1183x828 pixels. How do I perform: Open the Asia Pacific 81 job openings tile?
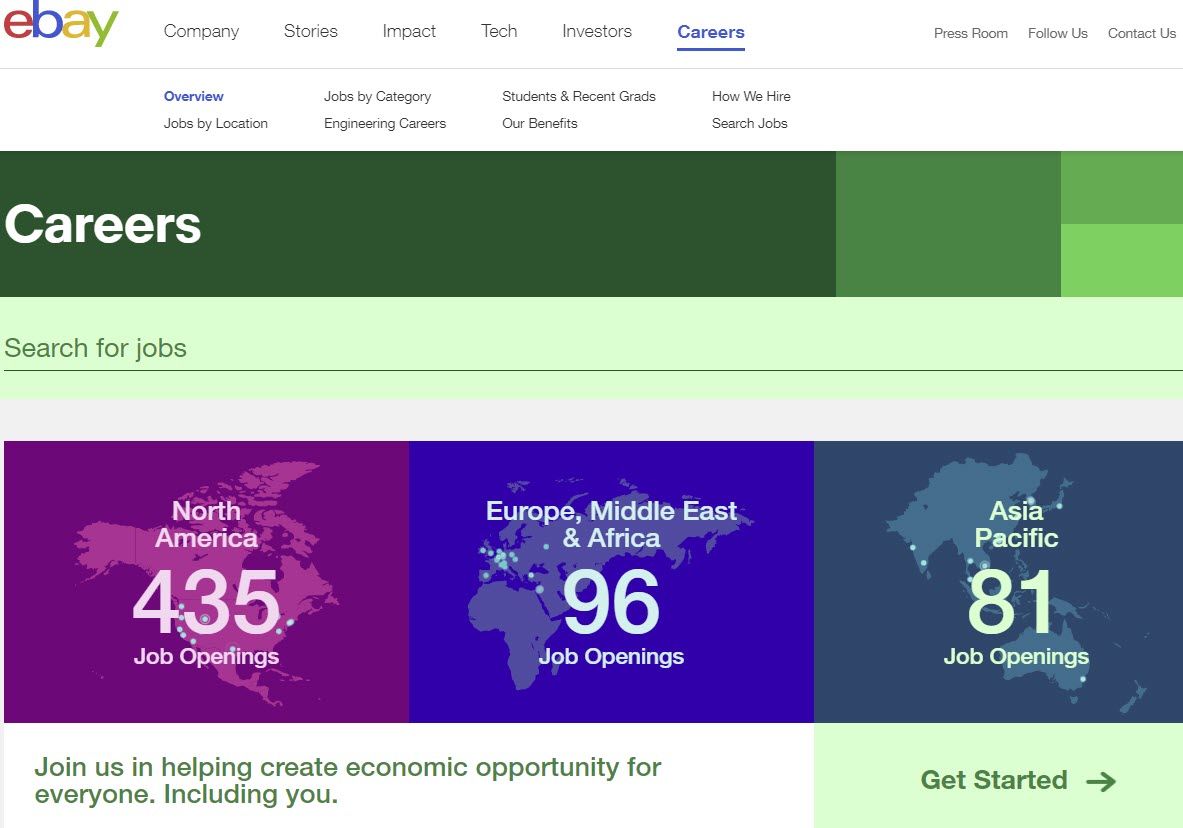click(998, 581)
